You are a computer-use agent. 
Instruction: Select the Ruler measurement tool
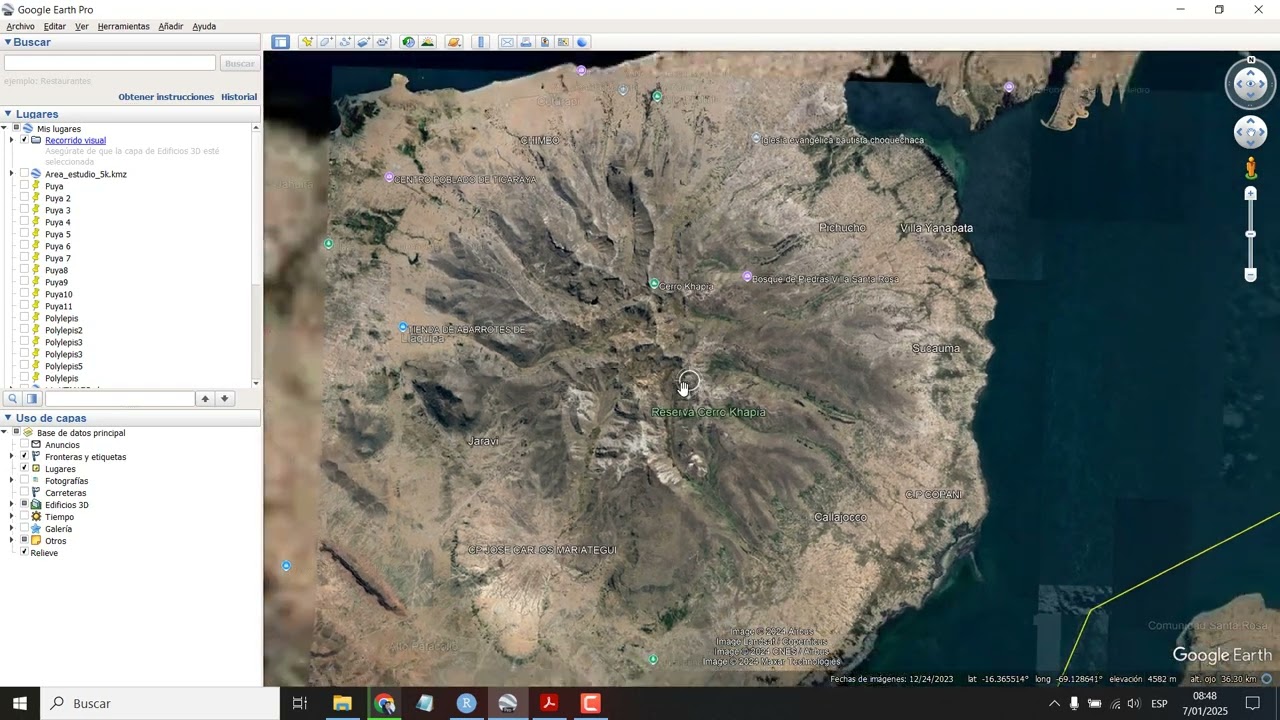(x=481, y=42)
